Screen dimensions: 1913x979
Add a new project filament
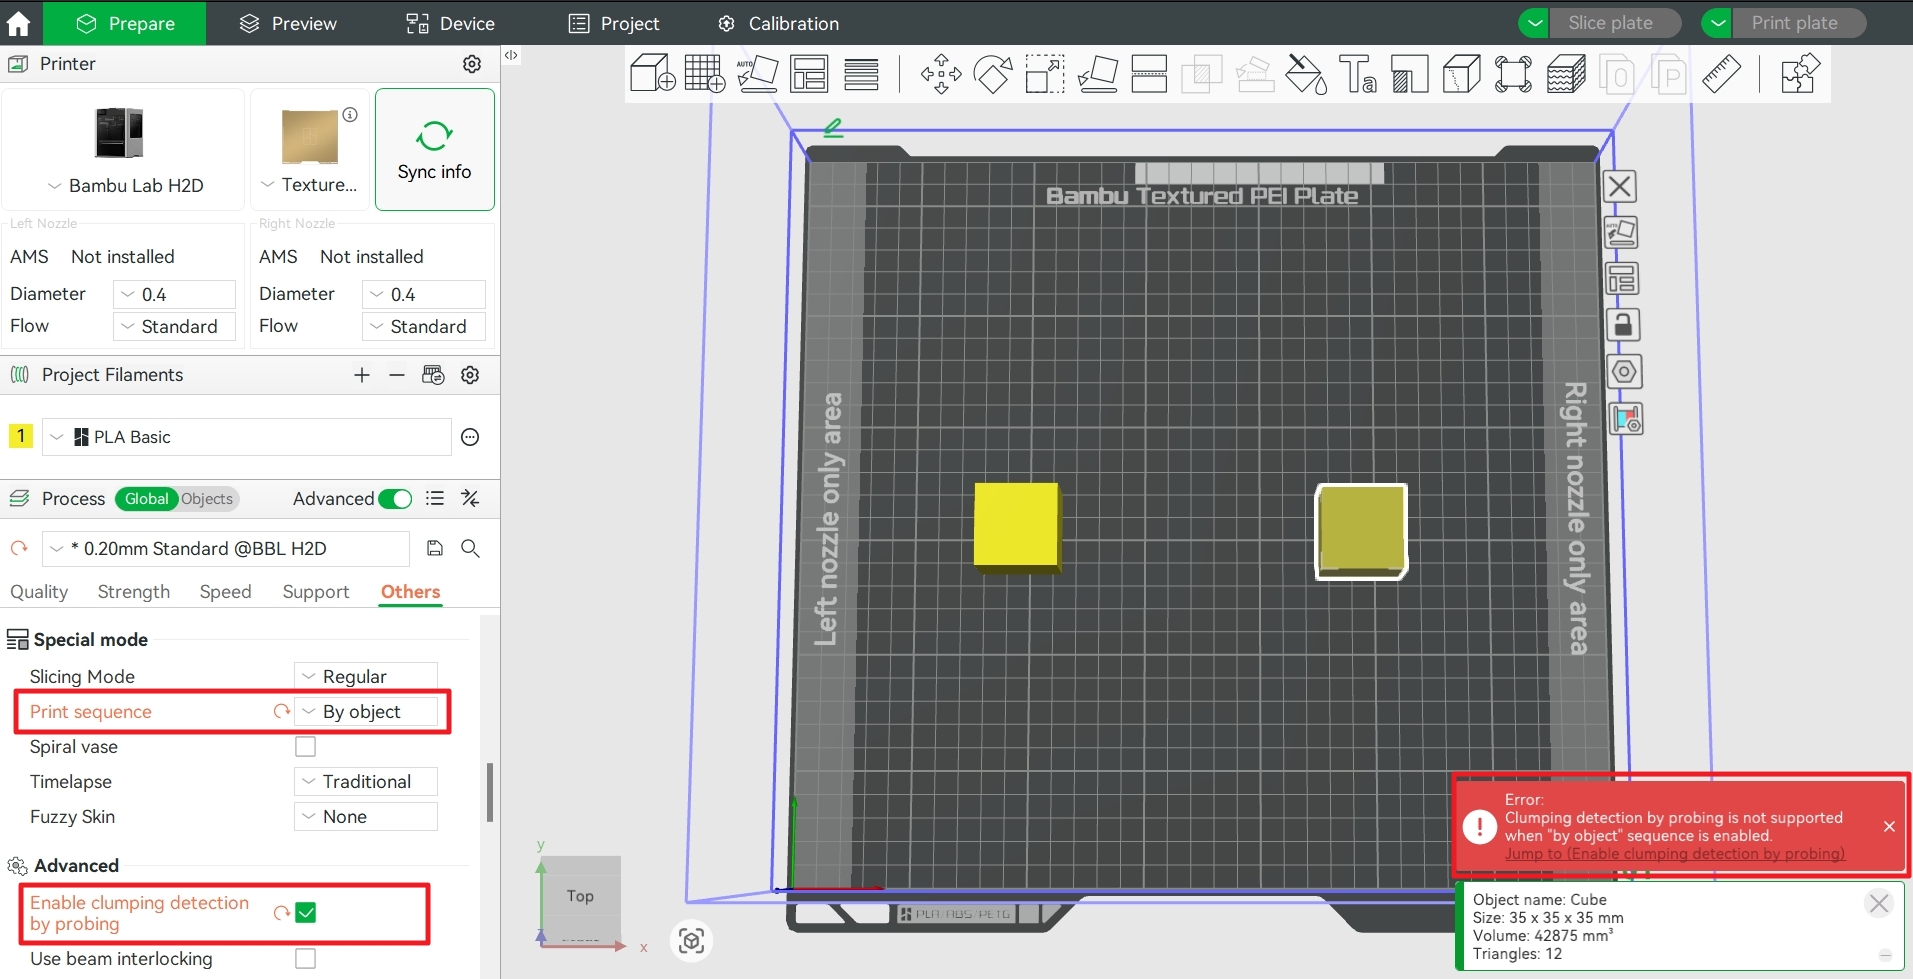coord(362,375)
